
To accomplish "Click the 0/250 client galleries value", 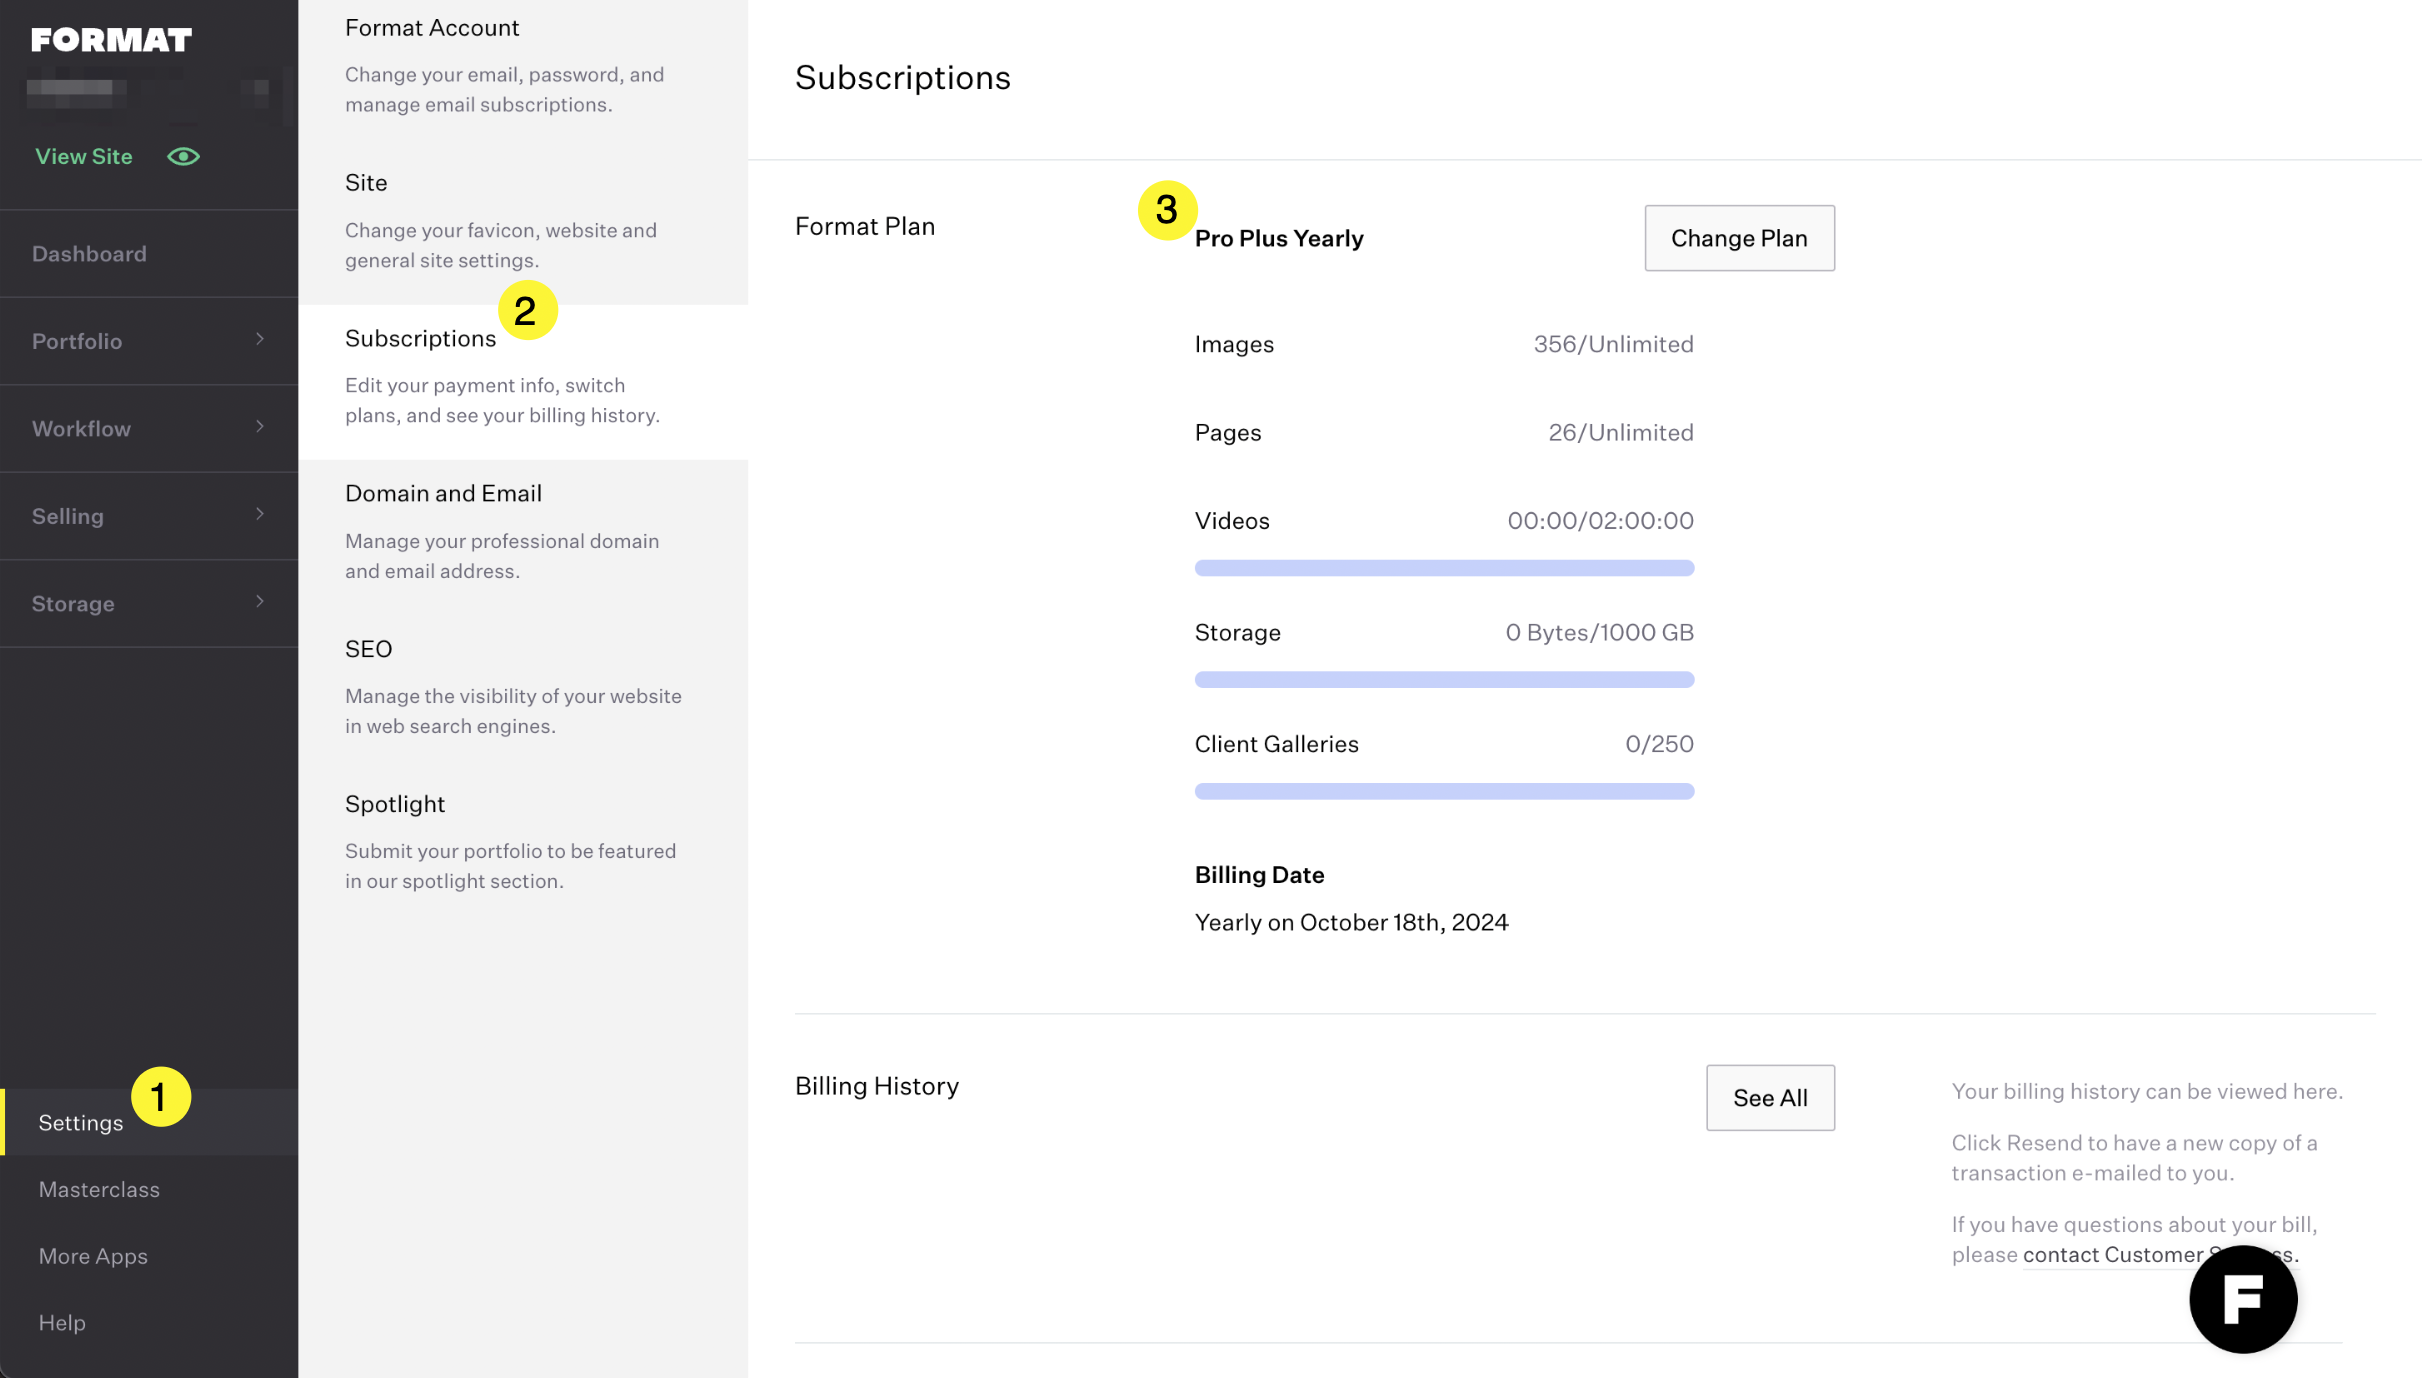I will tap(1659, 744).
